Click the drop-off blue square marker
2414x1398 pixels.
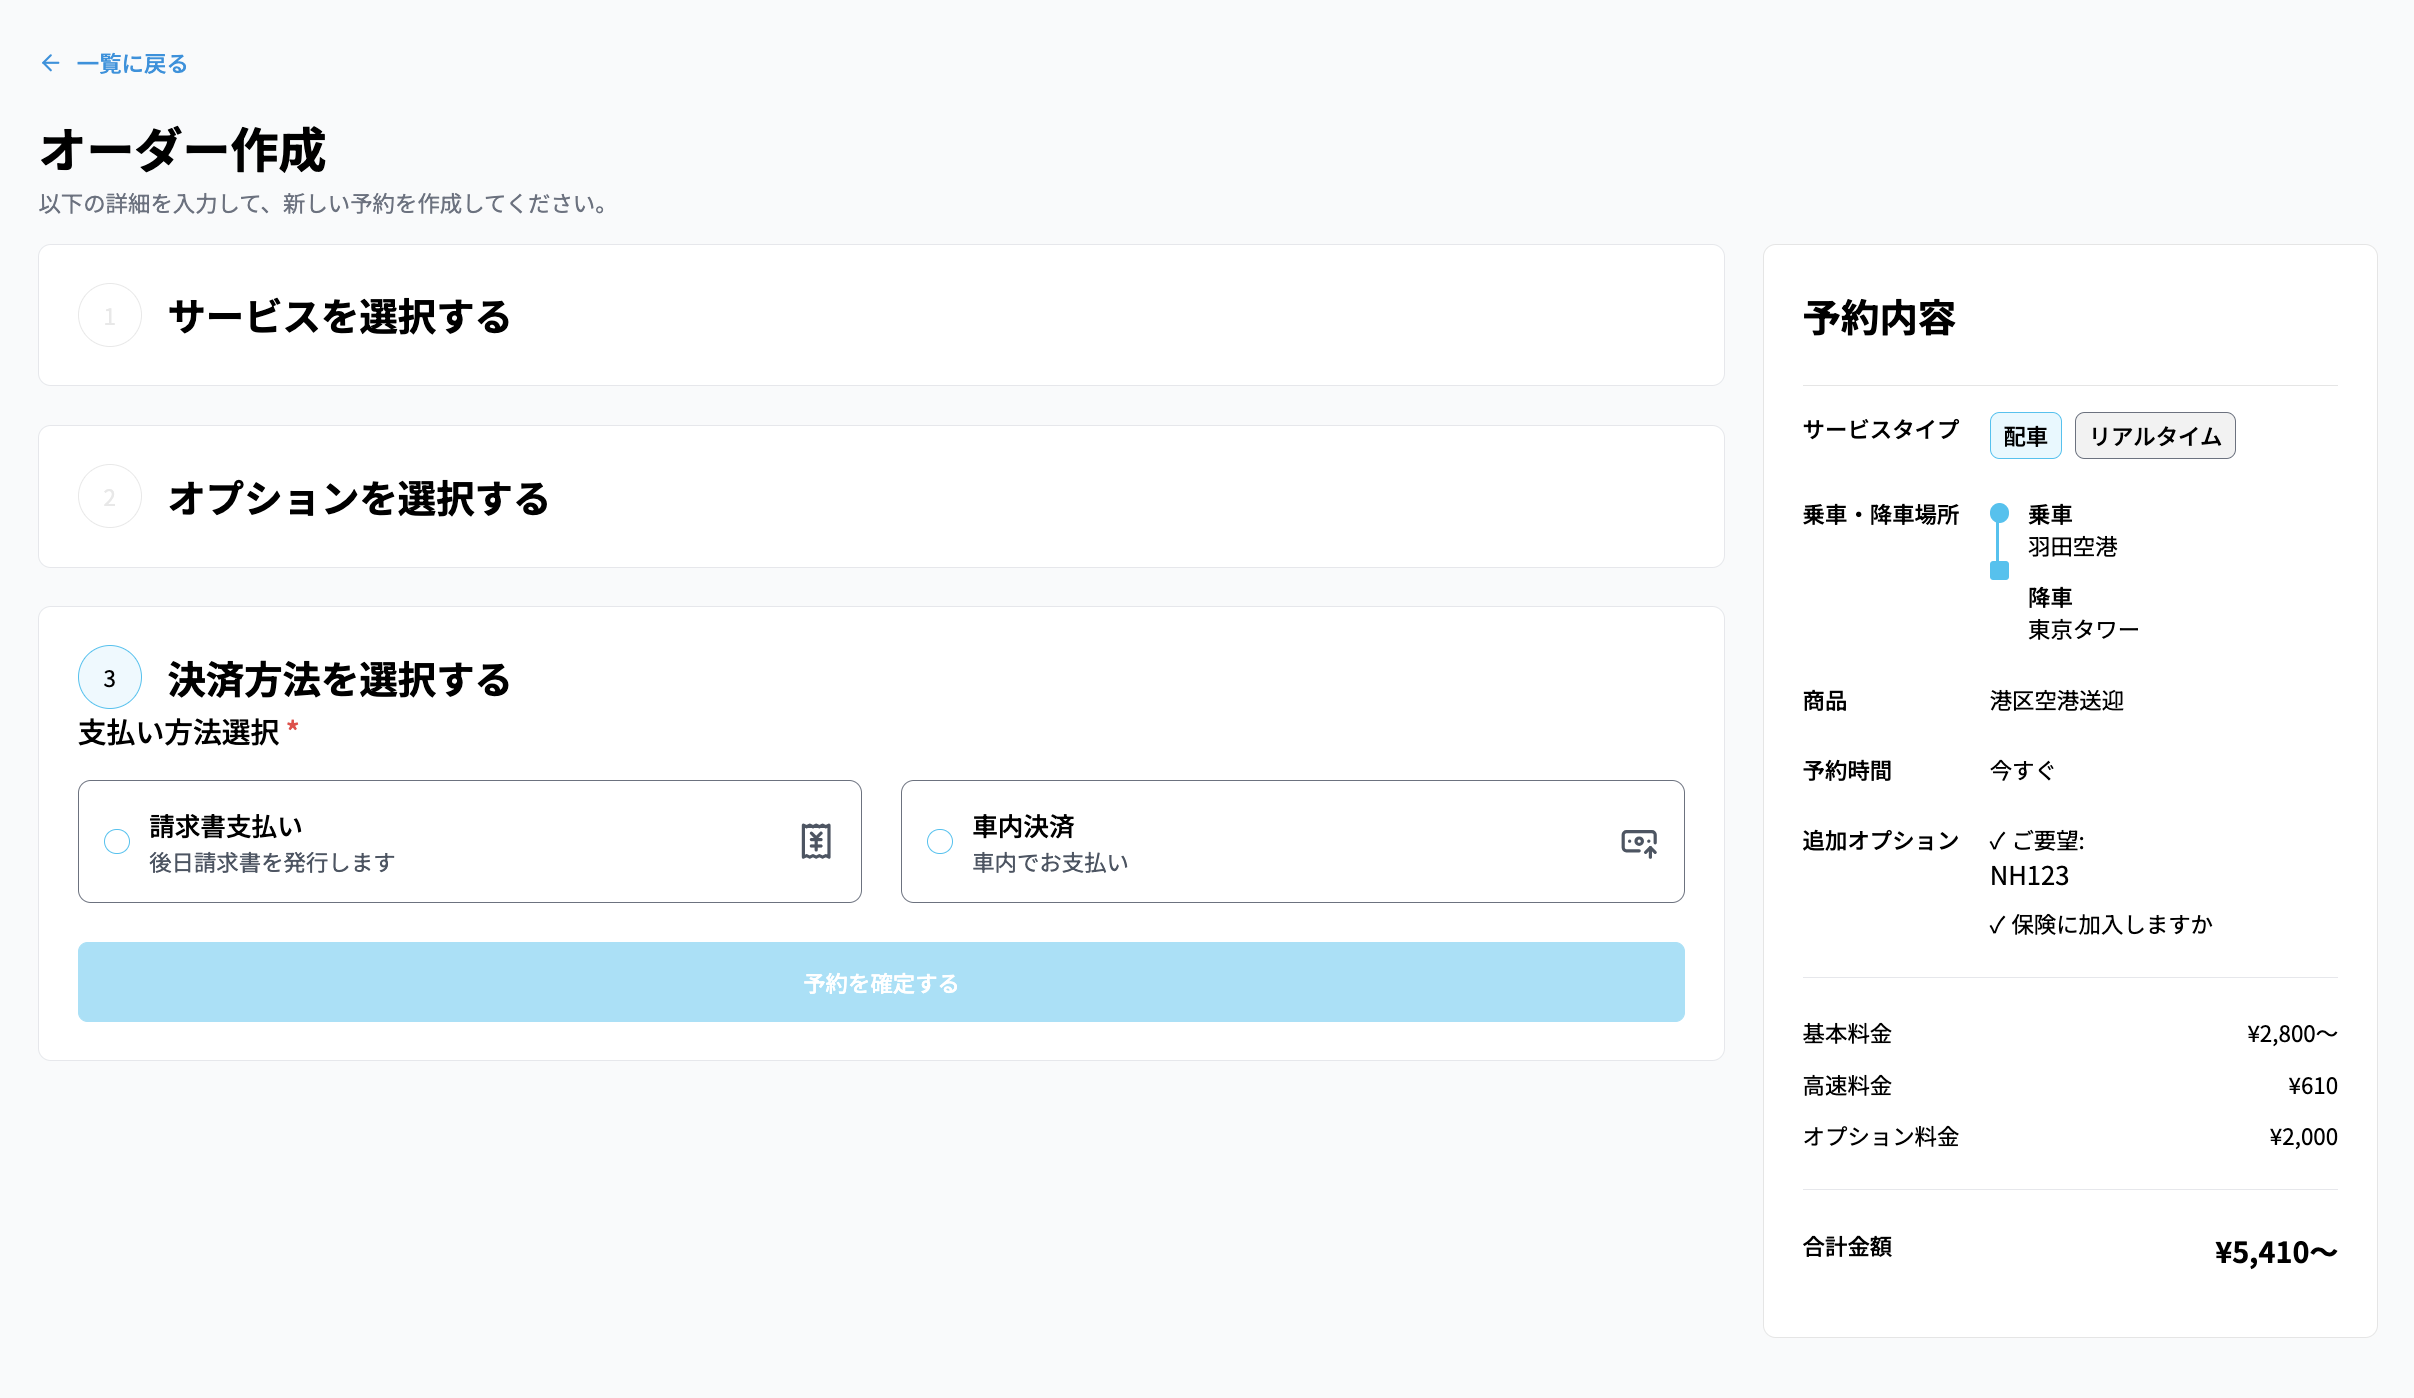click(1999, 571)
